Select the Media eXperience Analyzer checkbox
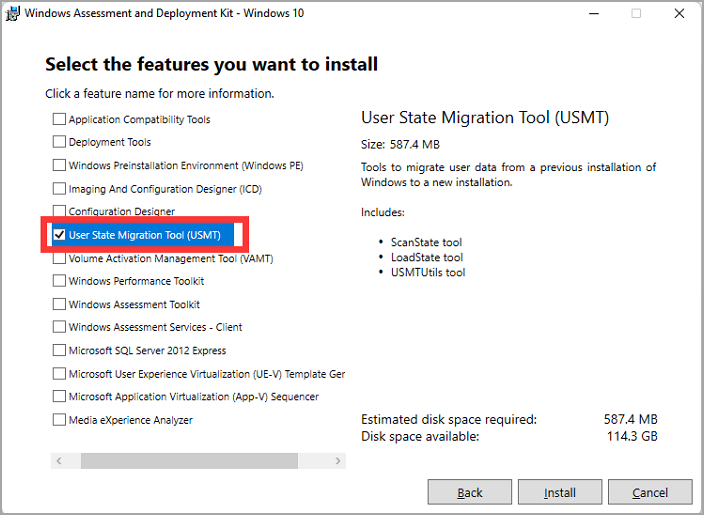The image size is (704, 515). click(x=59, y=421)
